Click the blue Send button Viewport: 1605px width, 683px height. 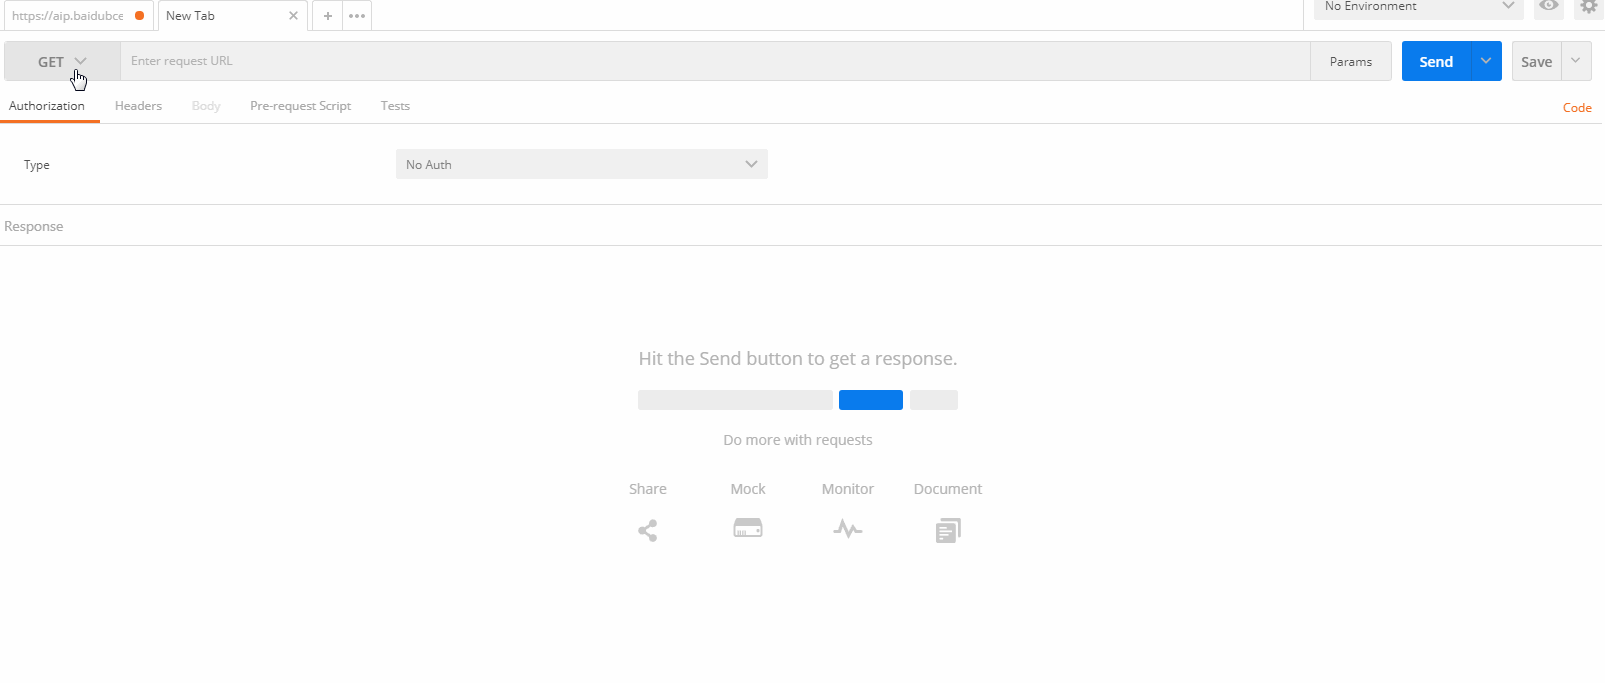tap(1436, 61)
